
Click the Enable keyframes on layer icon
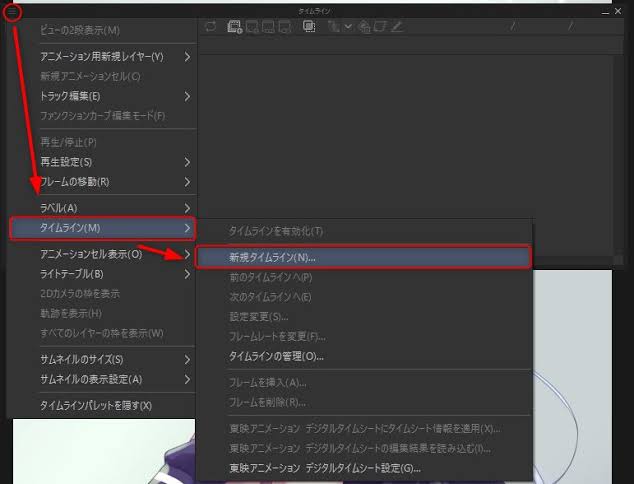(333, 27)
